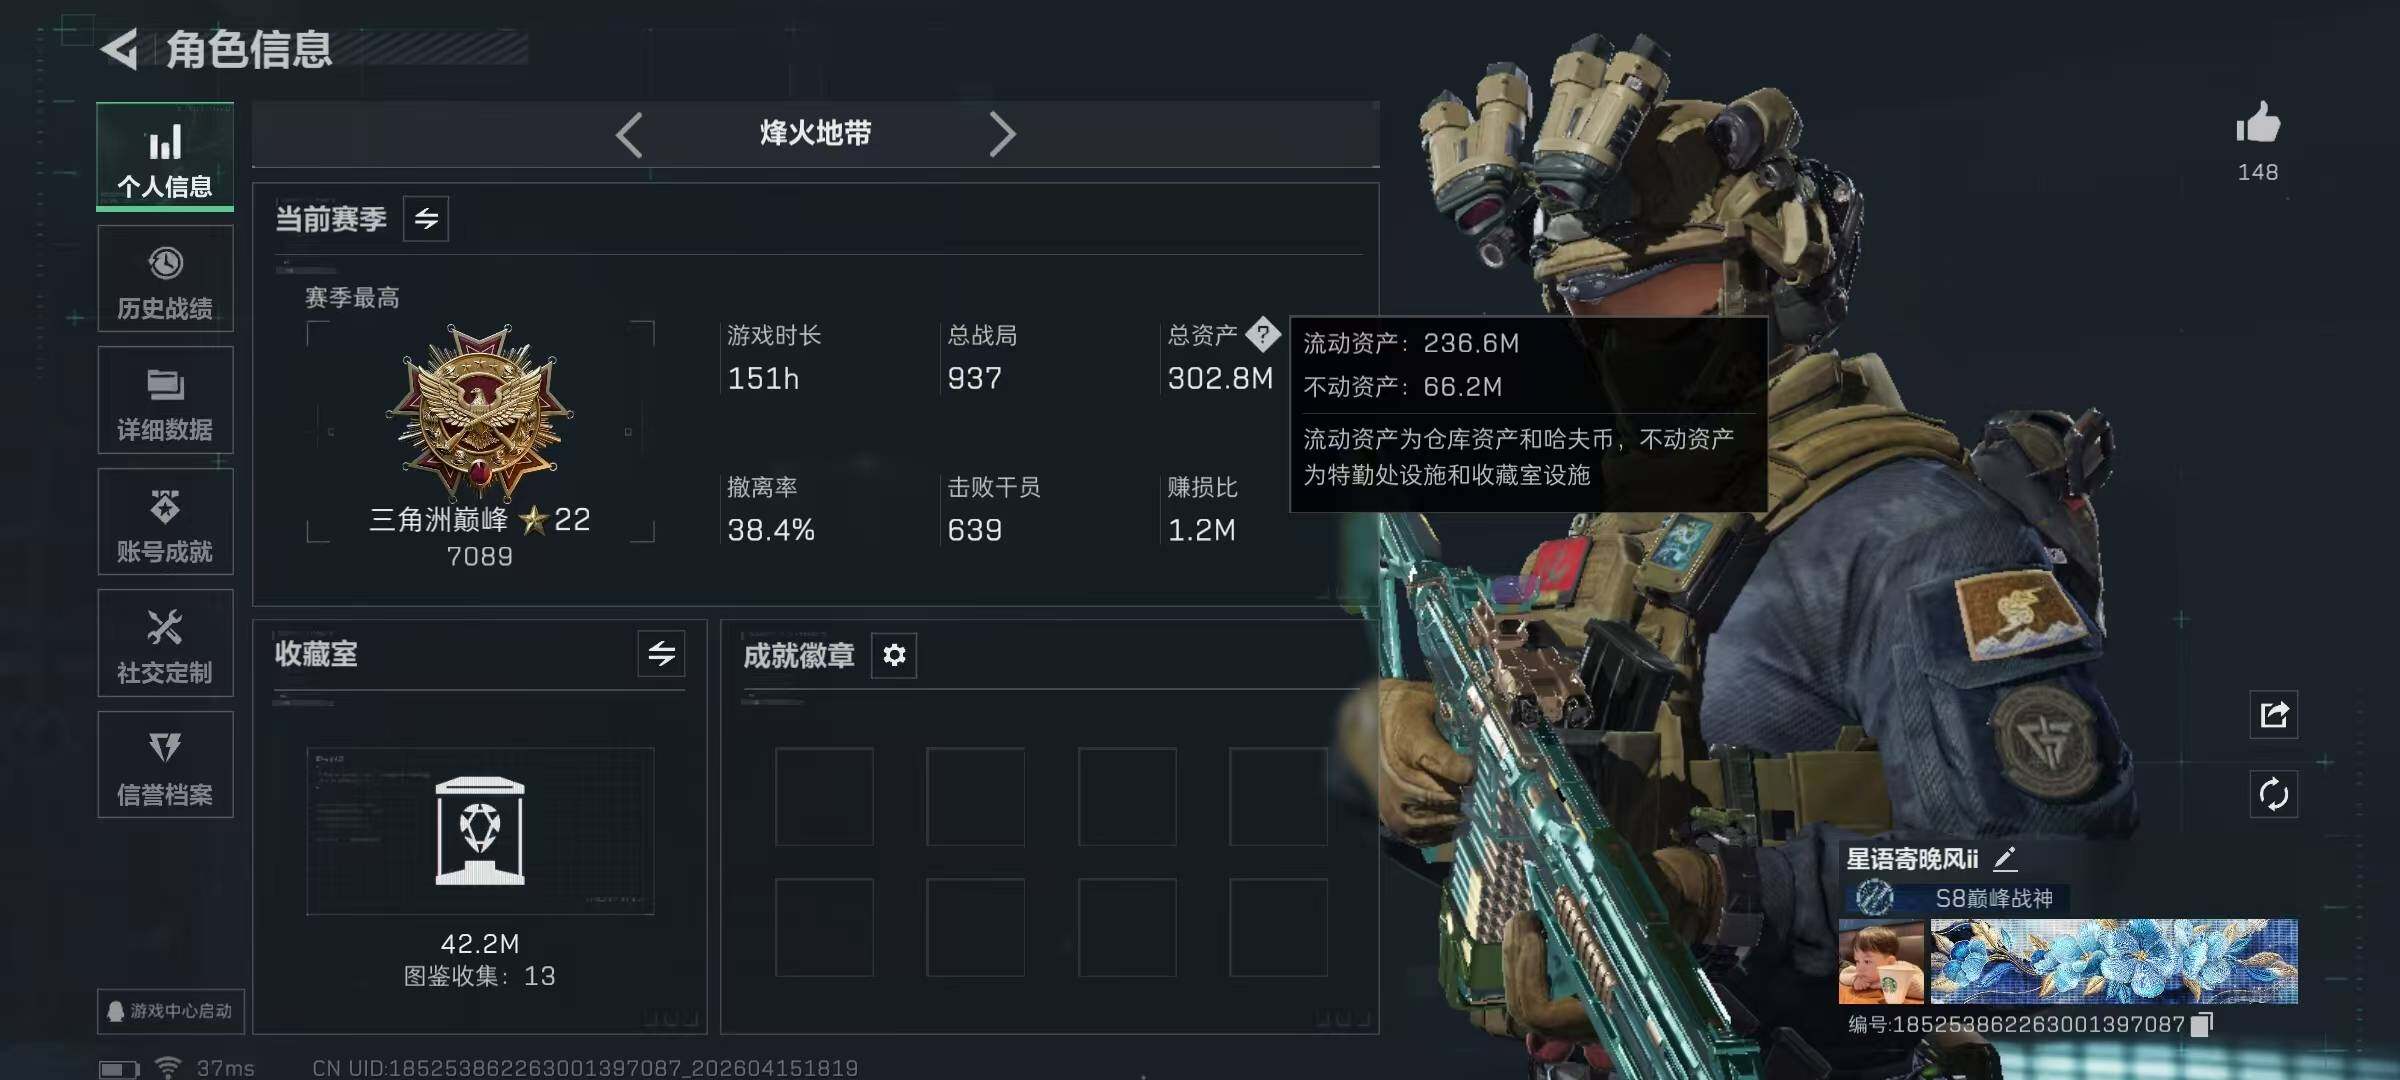
Task: Switch to the next mode with the right chevron
Action: 1002,134
